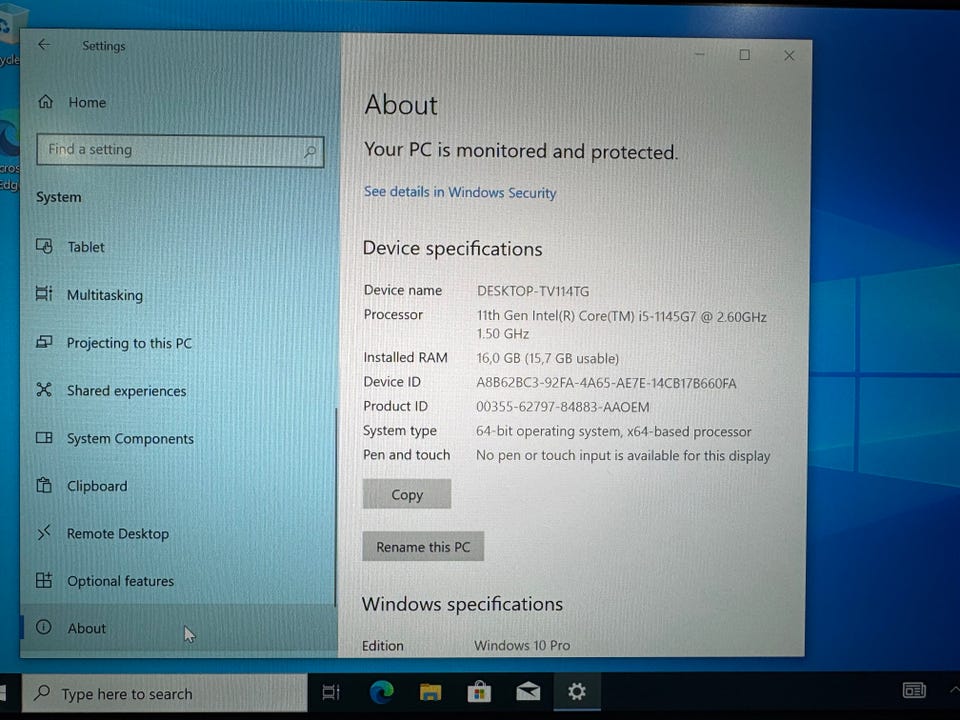
Task: Select Clipboard settings
Action: (97, 486)
